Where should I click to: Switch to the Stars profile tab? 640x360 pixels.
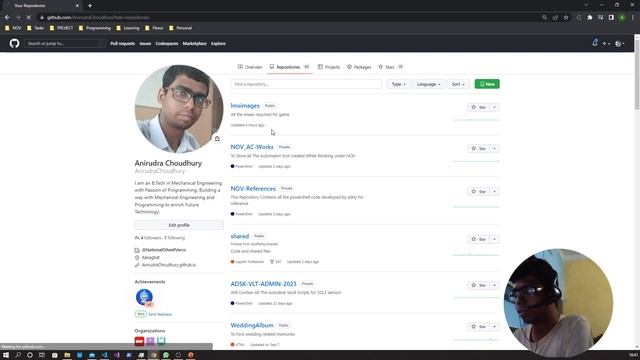[390, 67]
